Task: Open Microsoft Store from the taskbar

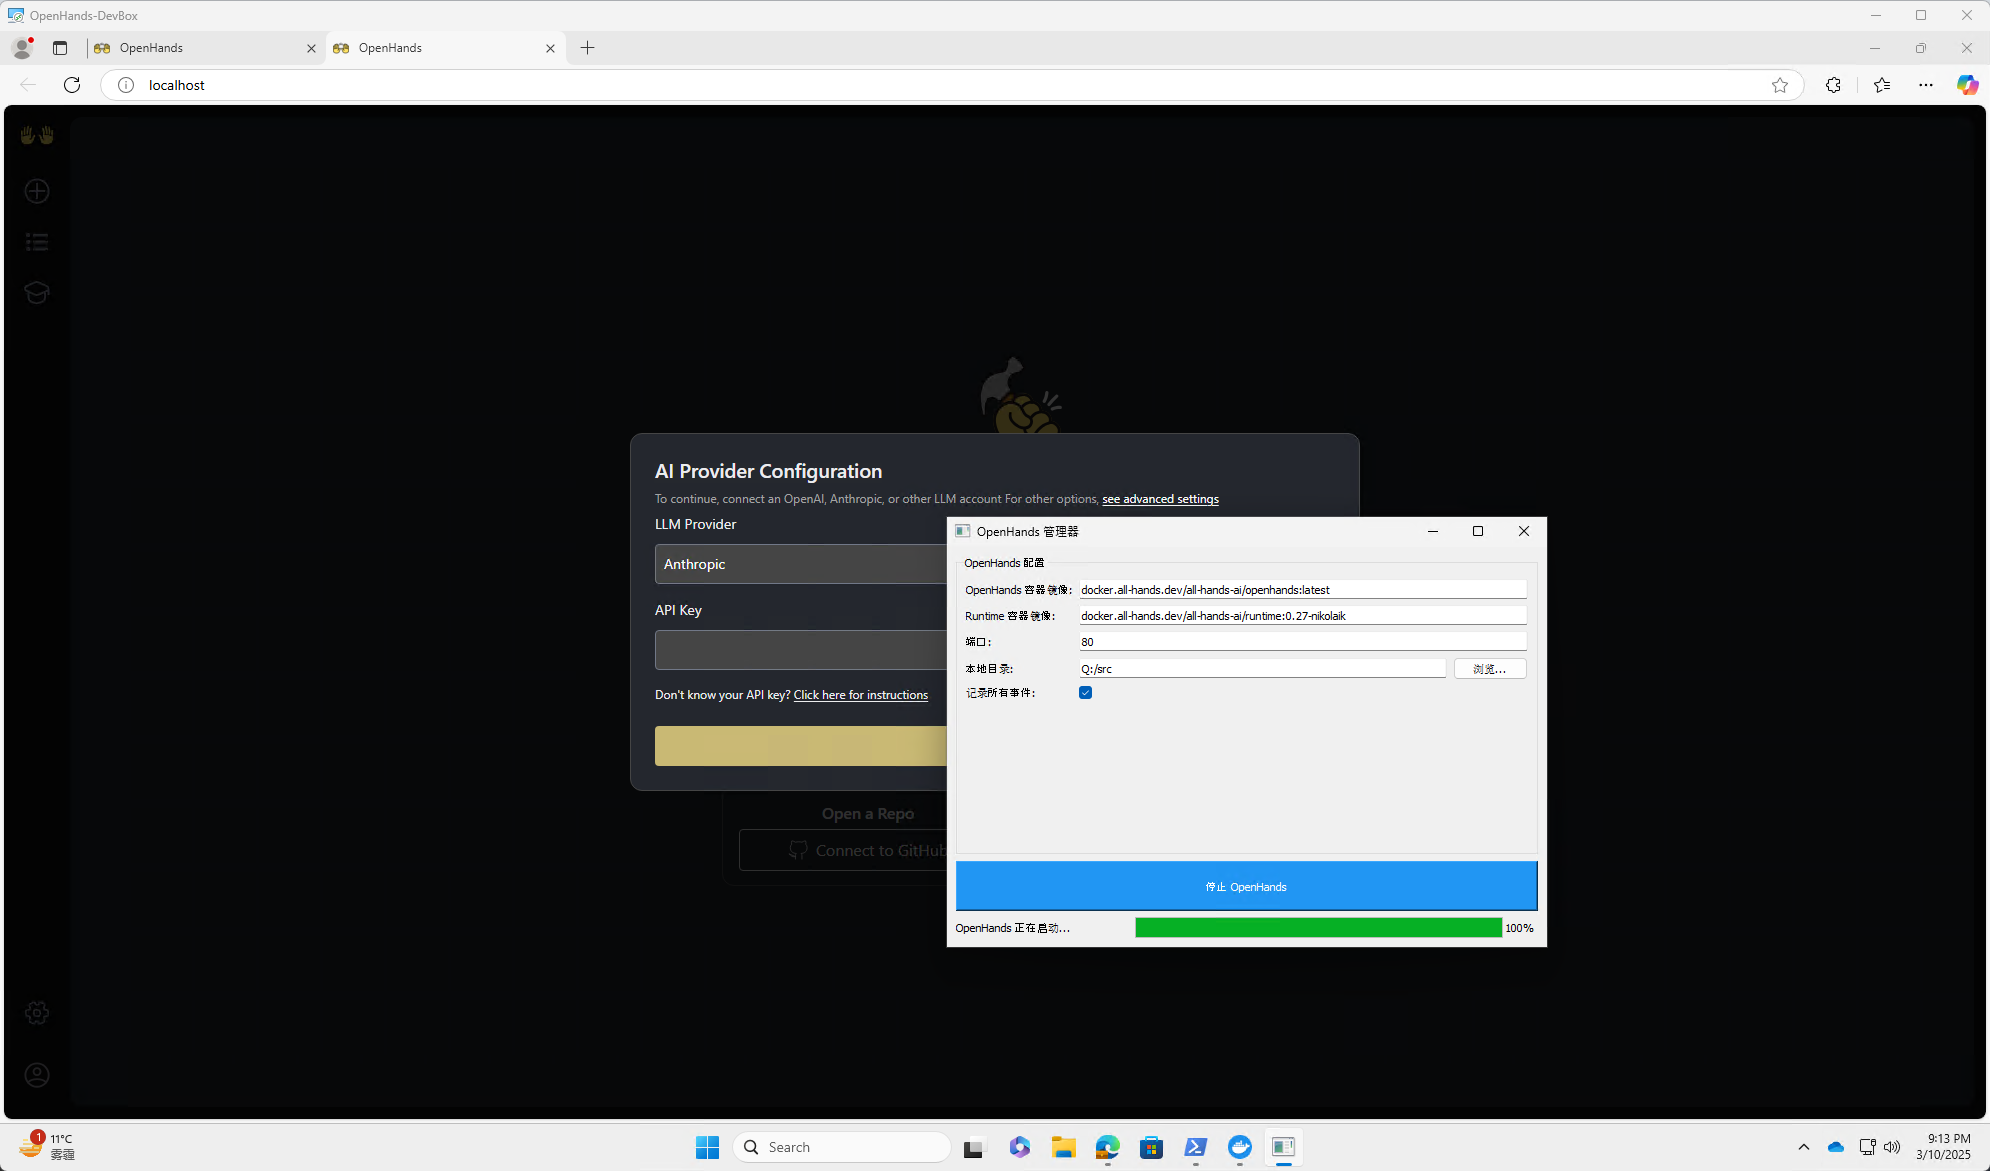Action: click(x=1151, y=1147)
